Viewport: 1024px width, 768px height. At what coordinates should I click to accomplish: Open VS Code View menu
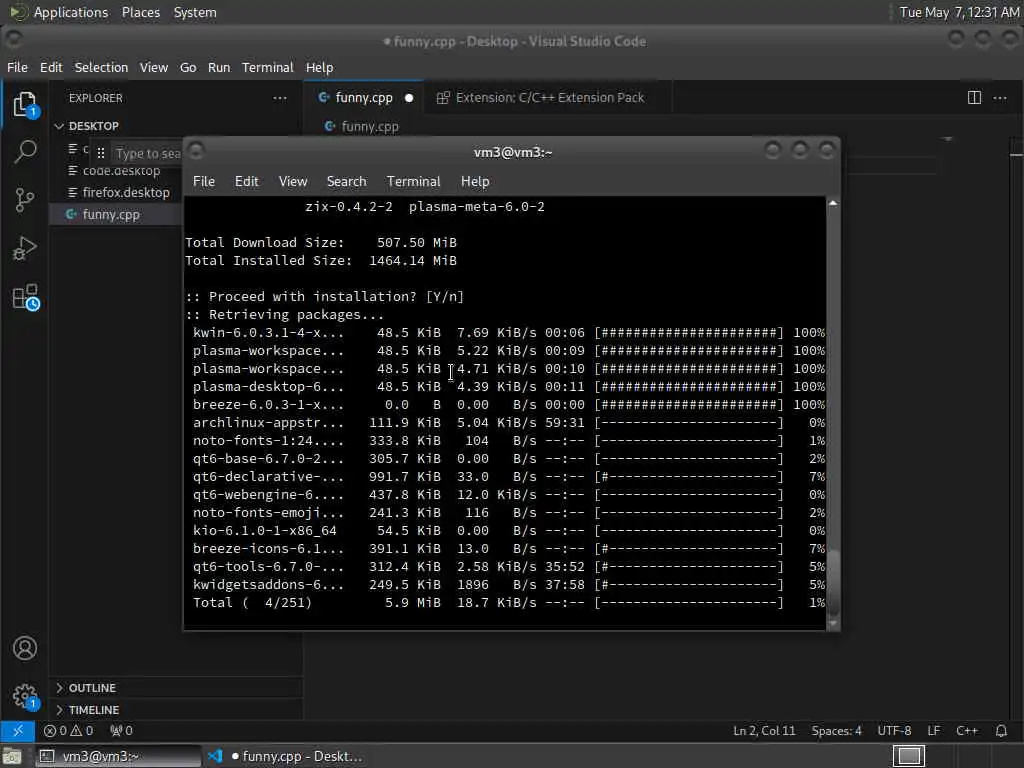(x=153, y=67)
